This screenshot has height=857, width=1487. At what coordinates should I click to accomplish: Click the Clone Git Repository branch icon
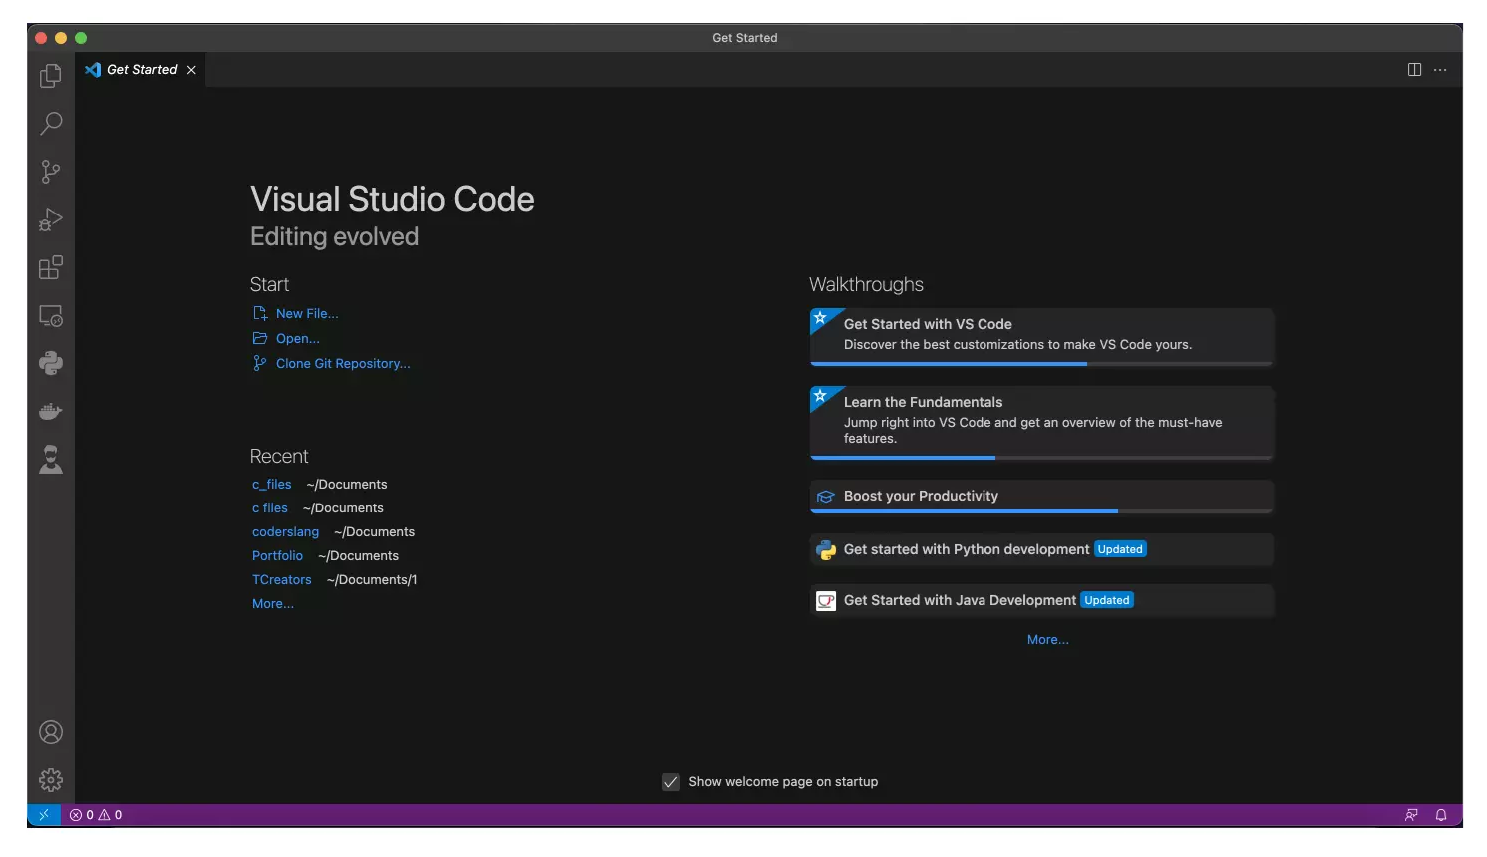[260, 363]
